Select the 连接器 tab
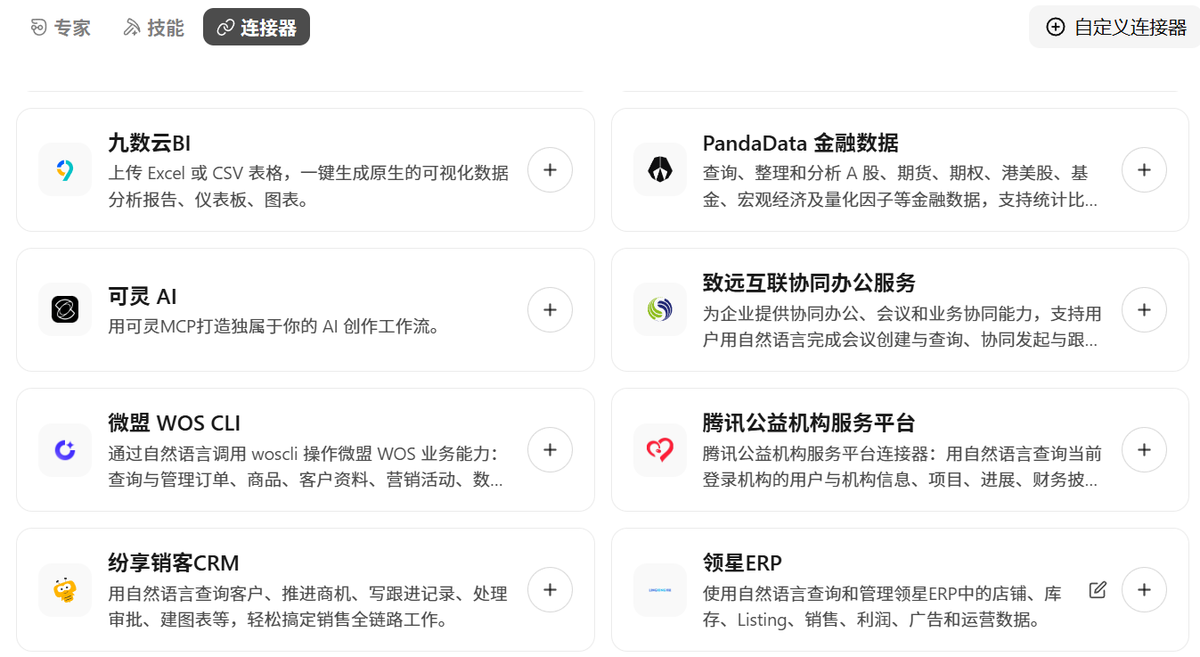 [256, 27]
